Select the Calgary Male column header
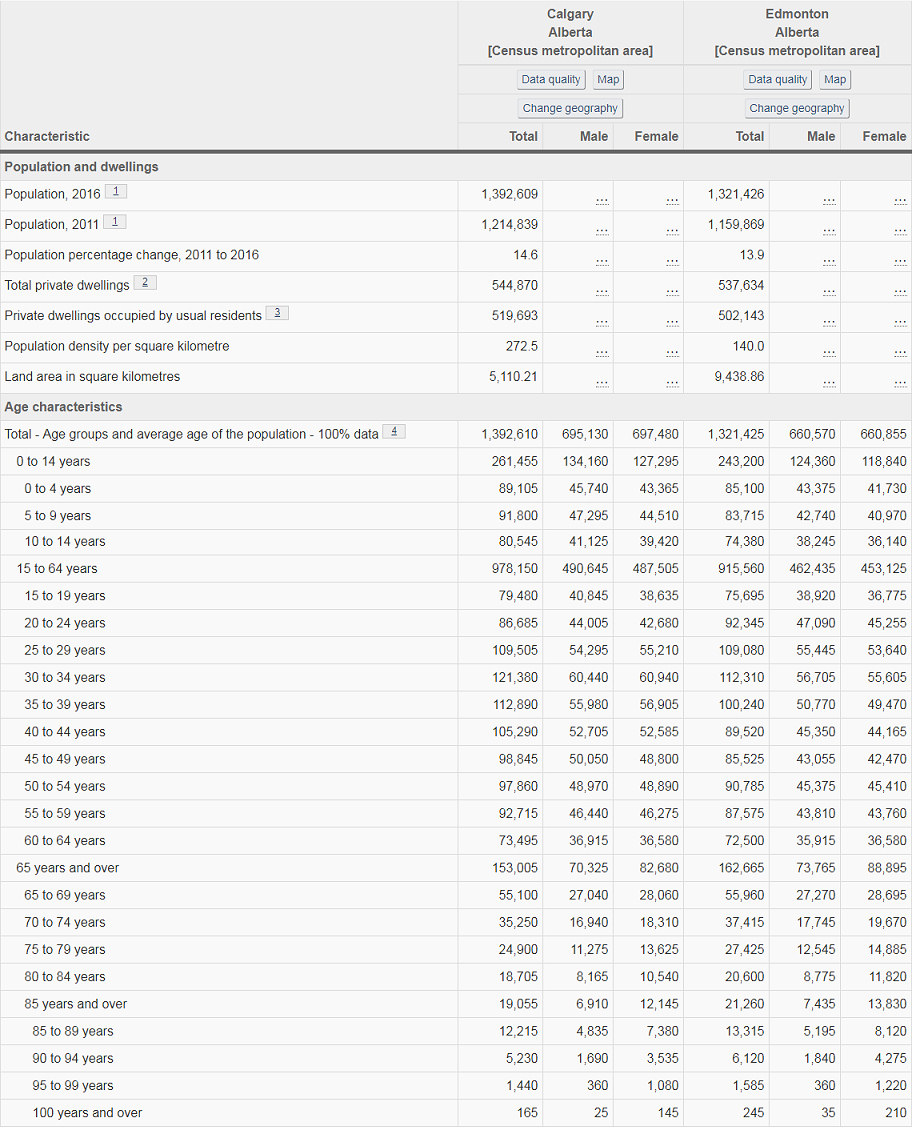 tap(594, 136)
